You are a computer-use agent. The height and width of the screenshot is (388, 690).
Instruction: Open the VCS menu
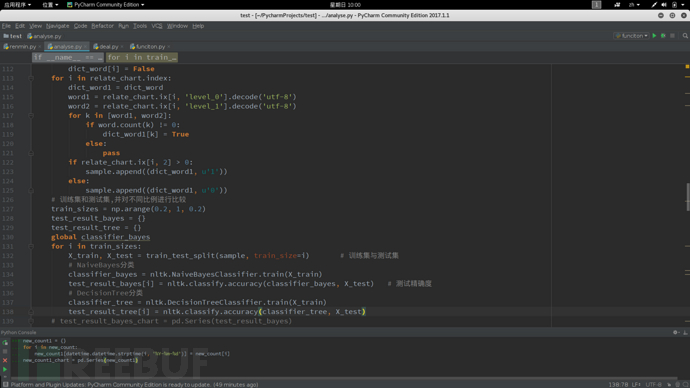[x=157, y=26]
